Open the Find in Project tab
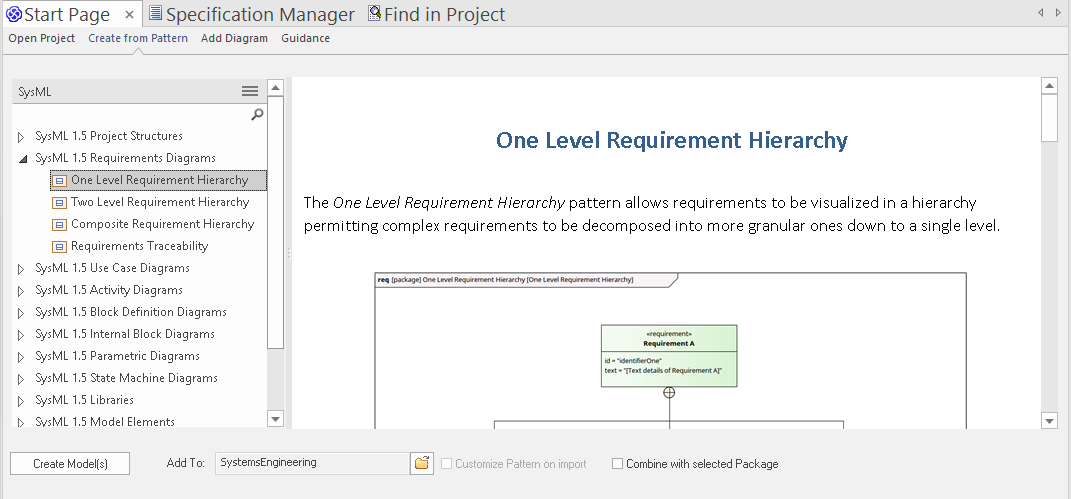 coord(437,15)
